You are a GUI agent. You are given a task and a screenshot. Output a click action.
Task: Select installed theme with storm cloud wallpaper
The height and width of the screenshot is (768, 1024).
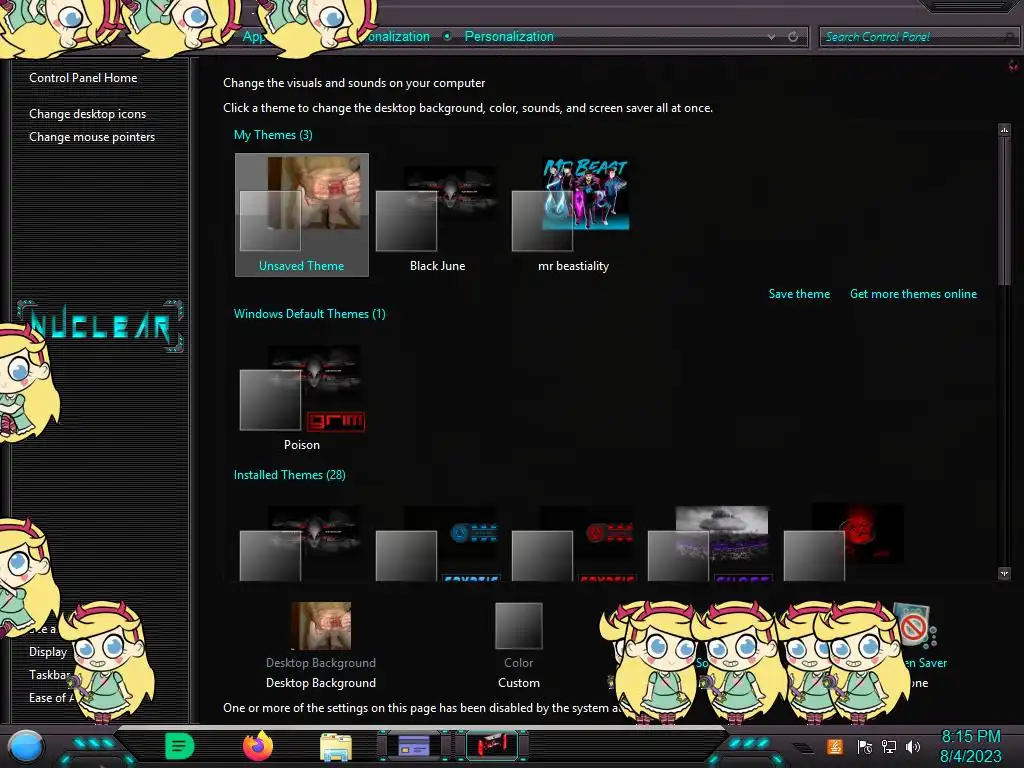point(709,543)
